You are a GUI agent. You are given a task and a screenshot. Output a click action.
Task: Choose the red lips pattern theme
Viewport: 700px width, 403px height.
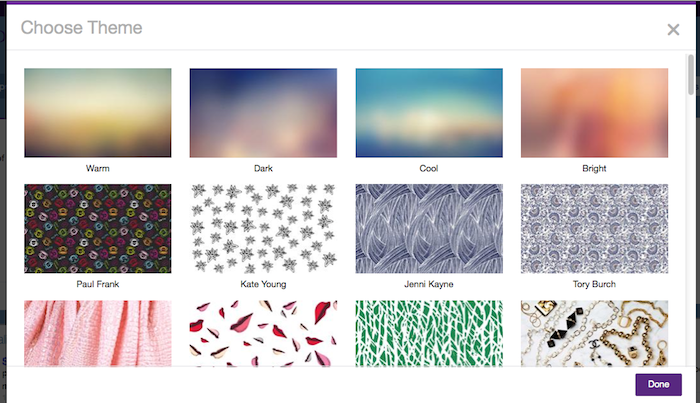[263, 333]
